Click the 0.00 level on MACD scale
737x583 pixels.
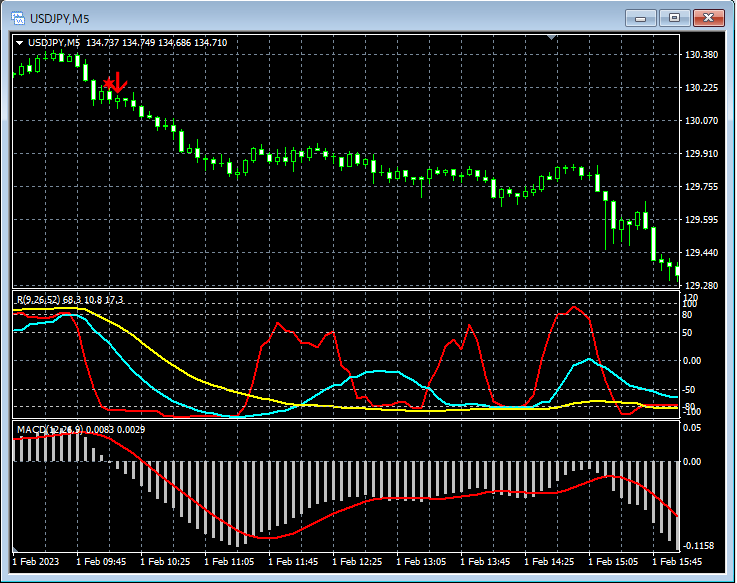(691, 462)
